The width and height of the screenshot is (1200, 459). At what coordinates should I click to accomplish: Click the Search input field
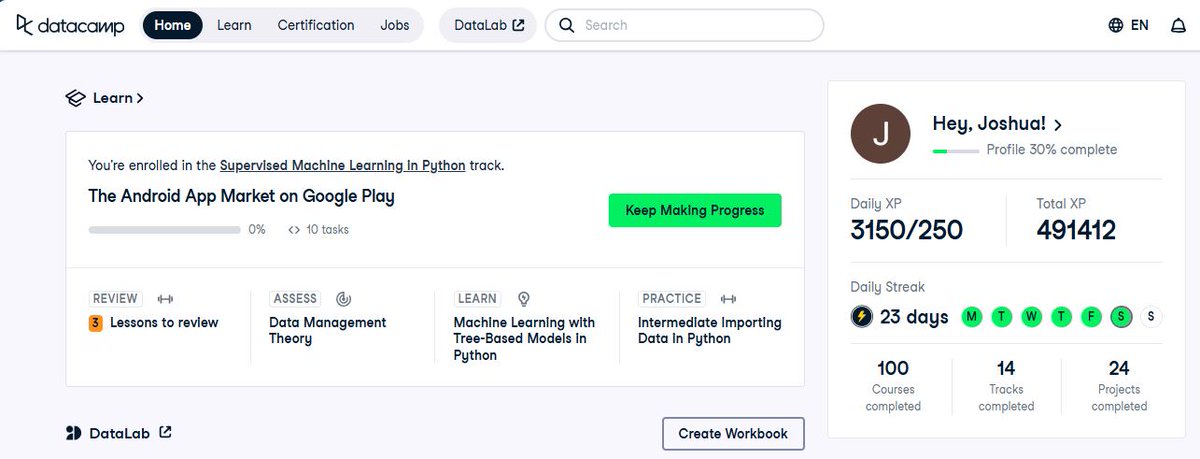coord(684,25)
